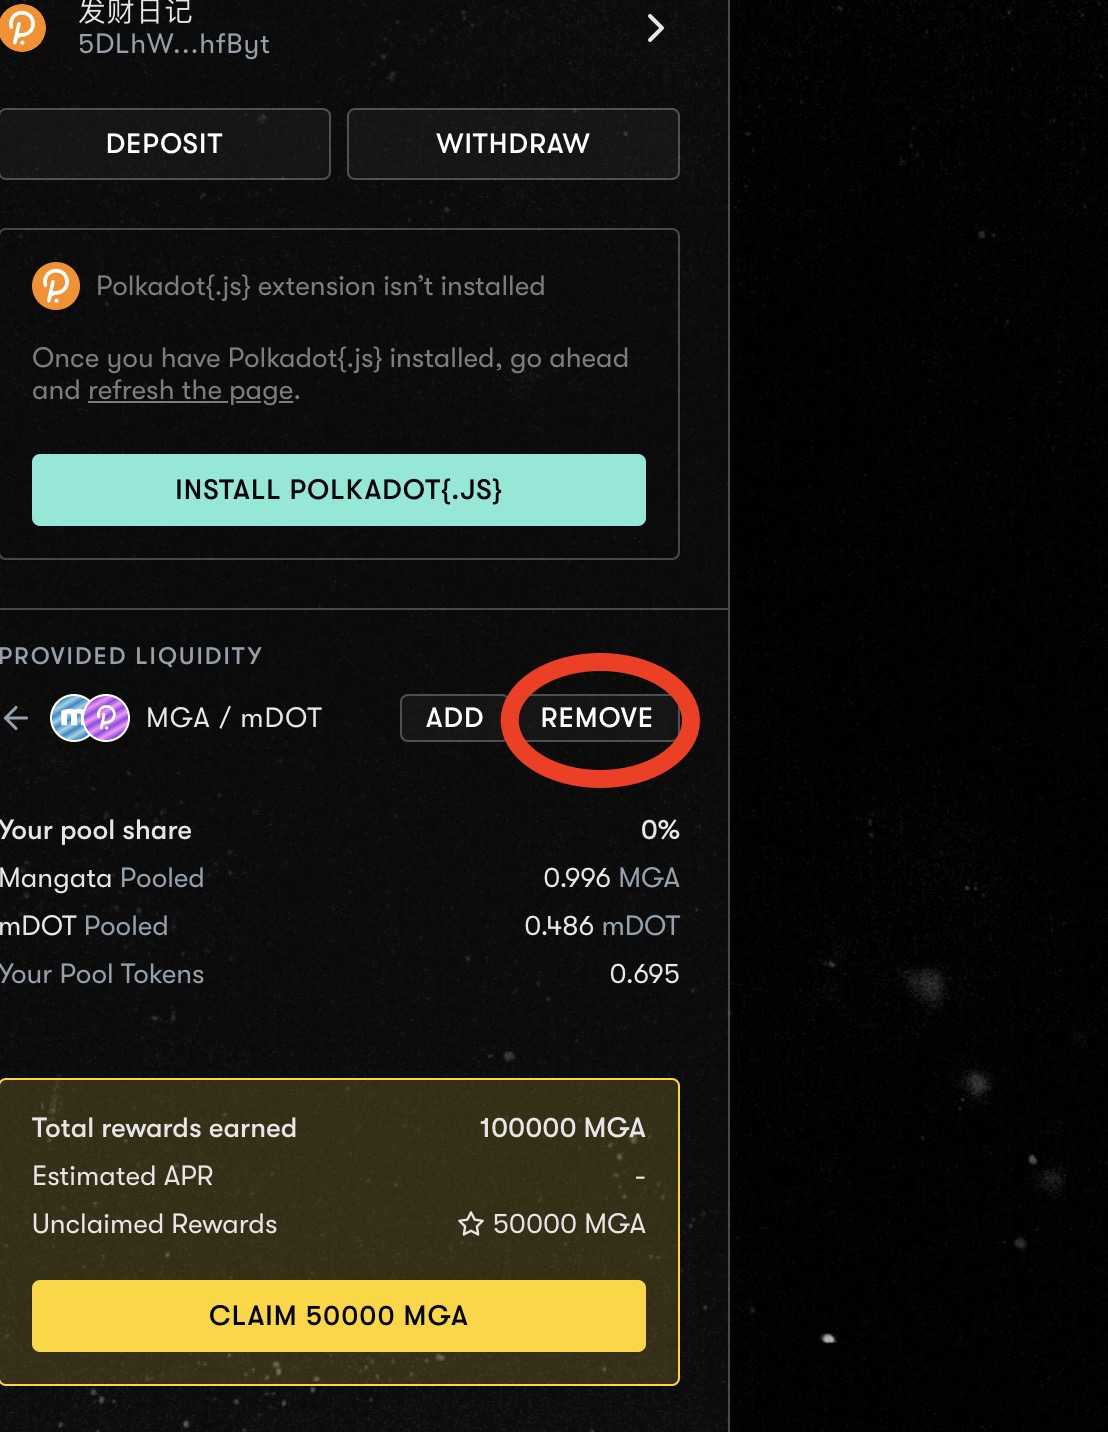Click the Polkadot logo in the extension notice

coord(56,286)
